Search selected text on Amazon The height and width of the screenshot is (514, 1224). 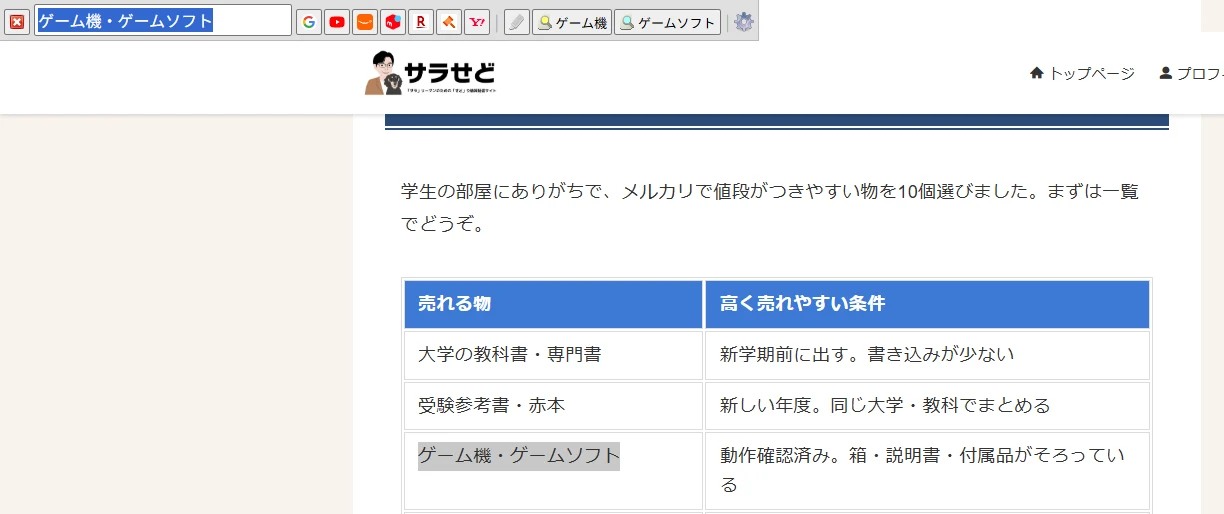(x=365, y=22)
